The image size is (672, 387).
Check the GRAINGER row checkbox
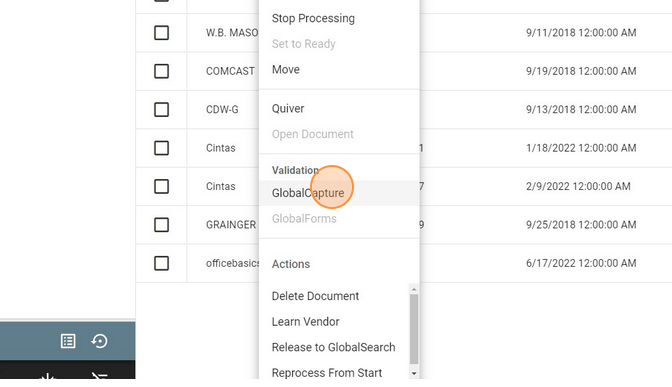coord(162,225)
